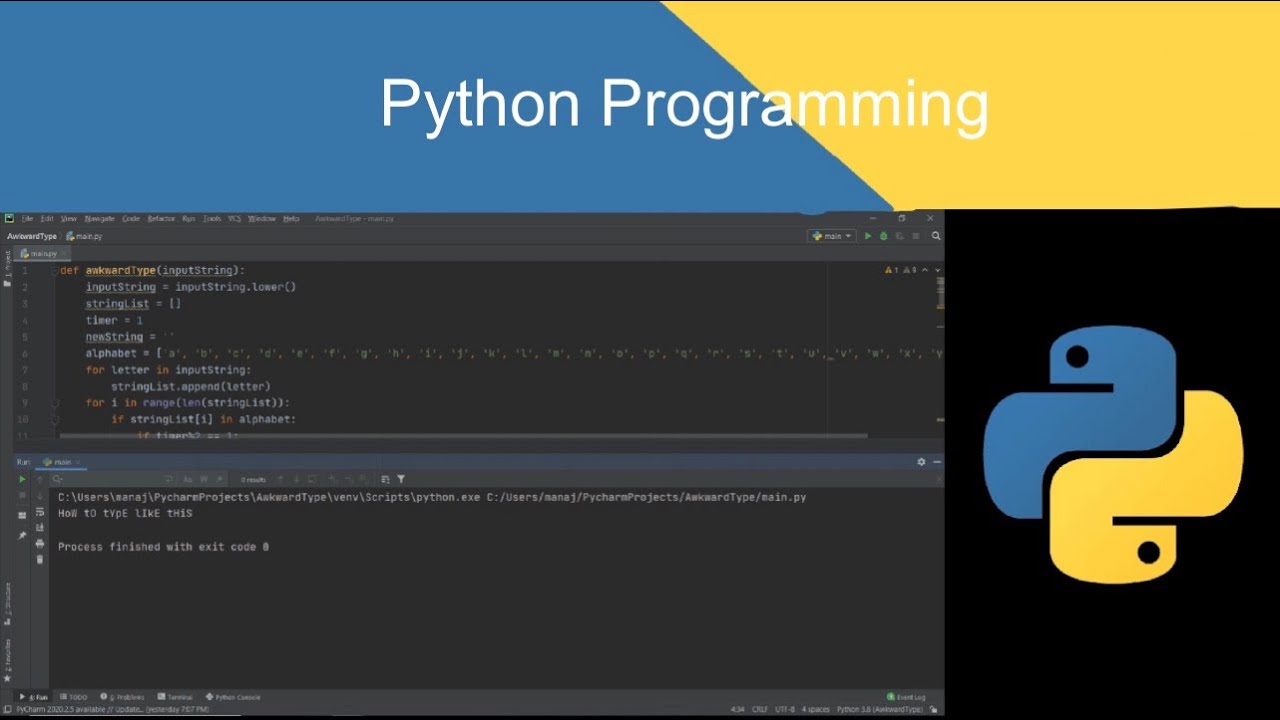
Task: Pin the Run tab
Action: pos(22,535)
